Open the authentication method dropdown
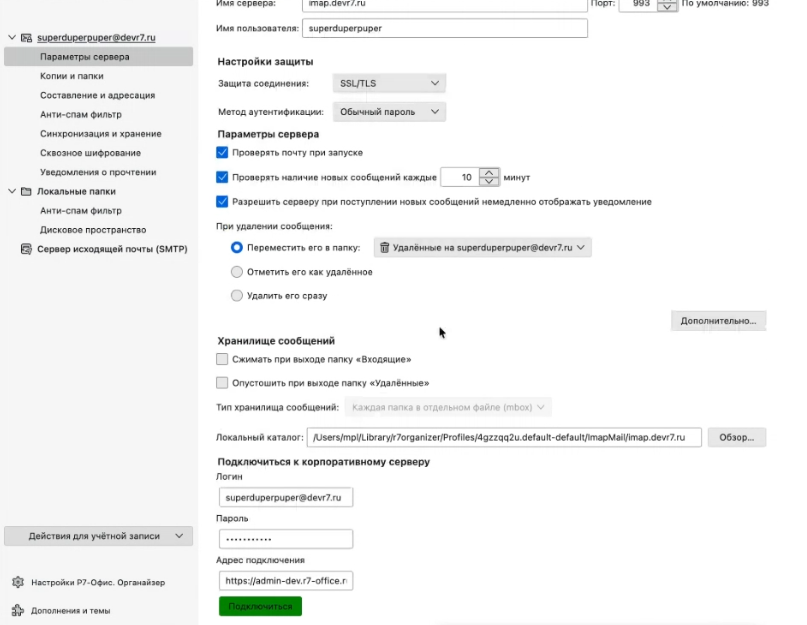 click(389, 112)
